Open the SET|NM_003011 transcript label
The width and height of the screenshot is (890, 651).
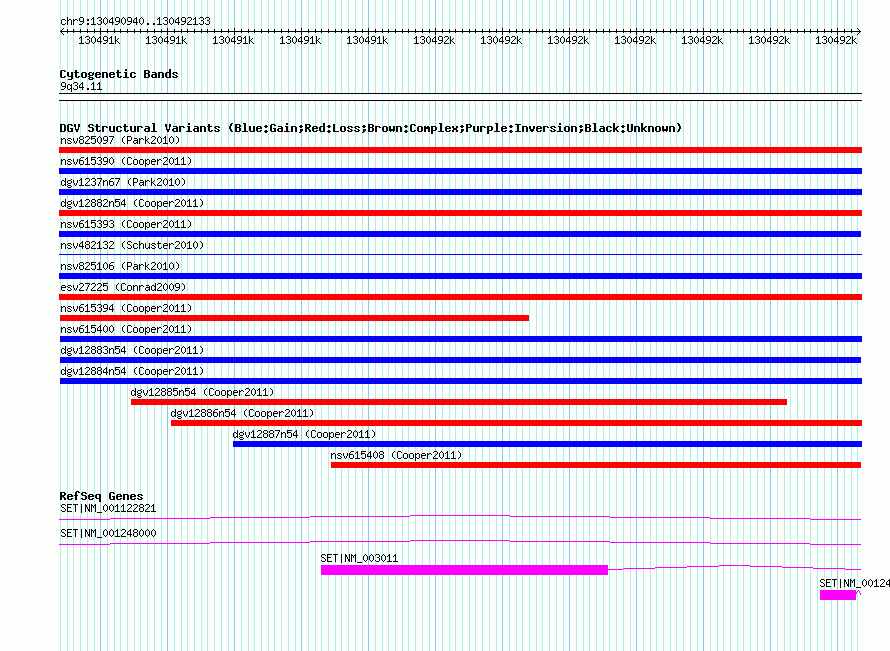359,558
